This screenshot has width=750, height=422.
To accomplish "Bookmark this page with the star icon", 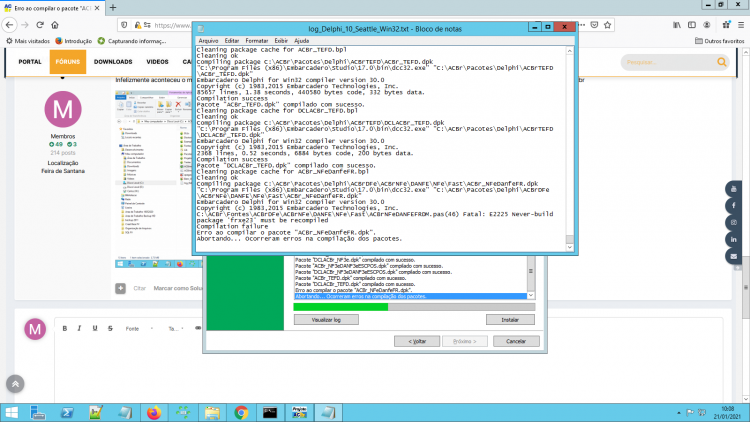I will (607, 25).
